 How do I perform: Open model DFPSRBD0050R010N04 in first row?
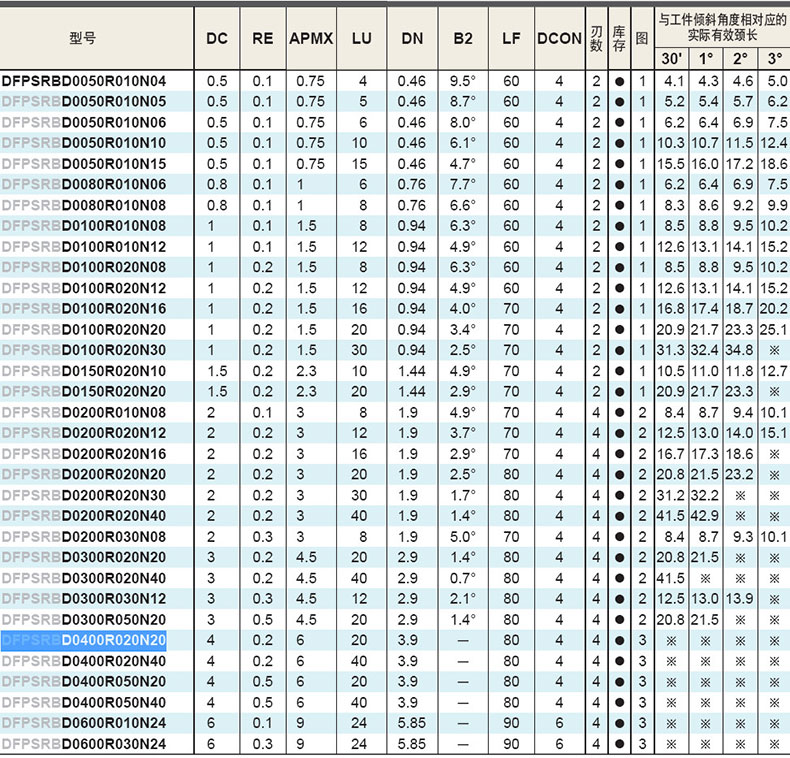(84, 80)
